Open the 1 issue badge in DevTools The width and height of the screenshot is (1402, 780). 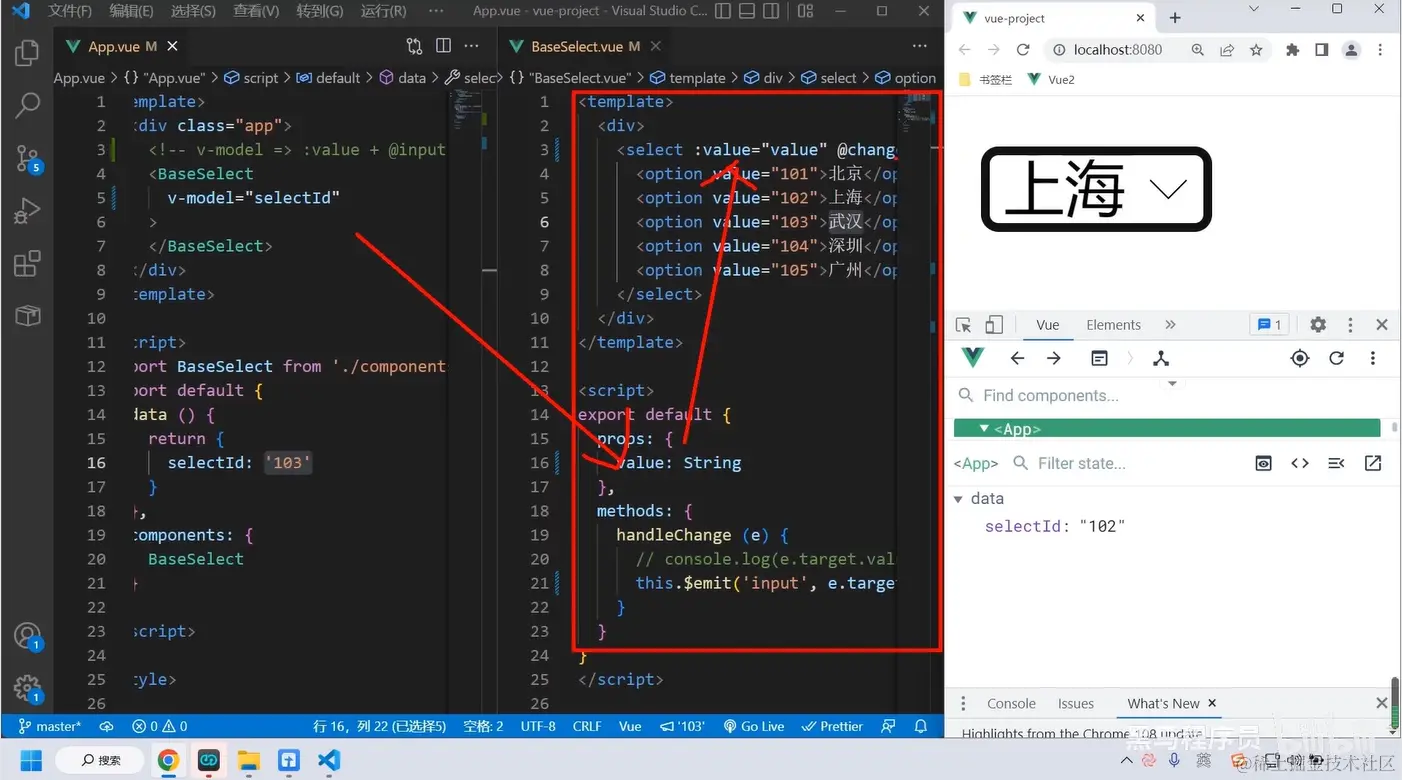pyautogui.click(x=1269, y=325)
